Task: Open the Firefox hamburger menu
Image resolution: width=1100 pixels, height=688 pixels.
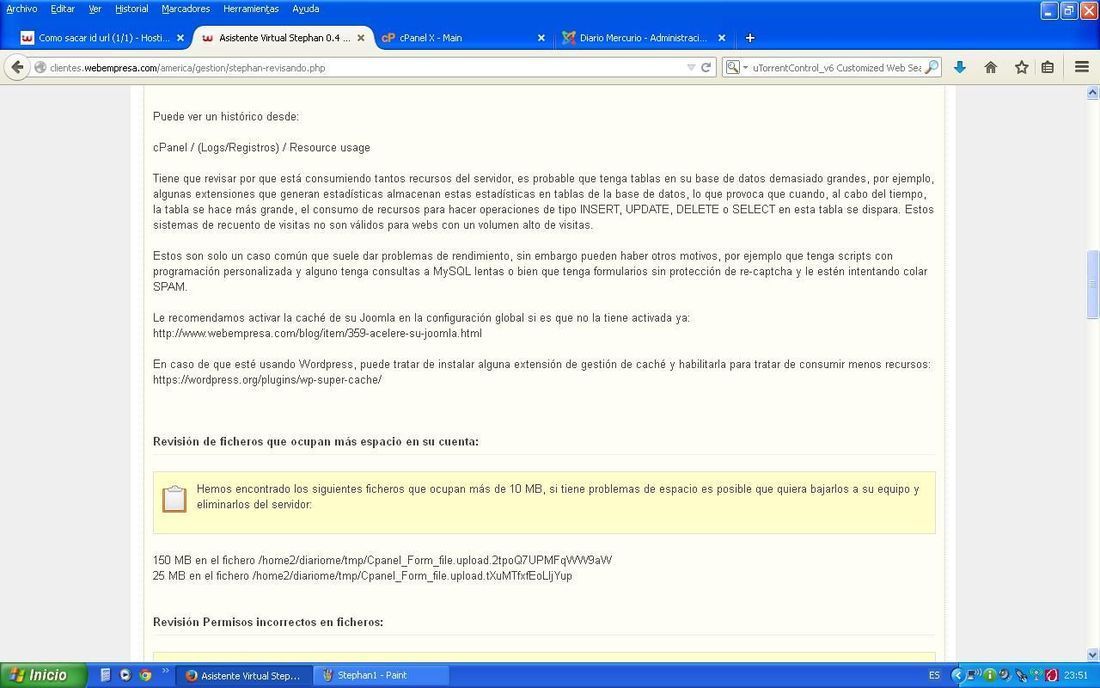Action: [x=1082, y=67]
